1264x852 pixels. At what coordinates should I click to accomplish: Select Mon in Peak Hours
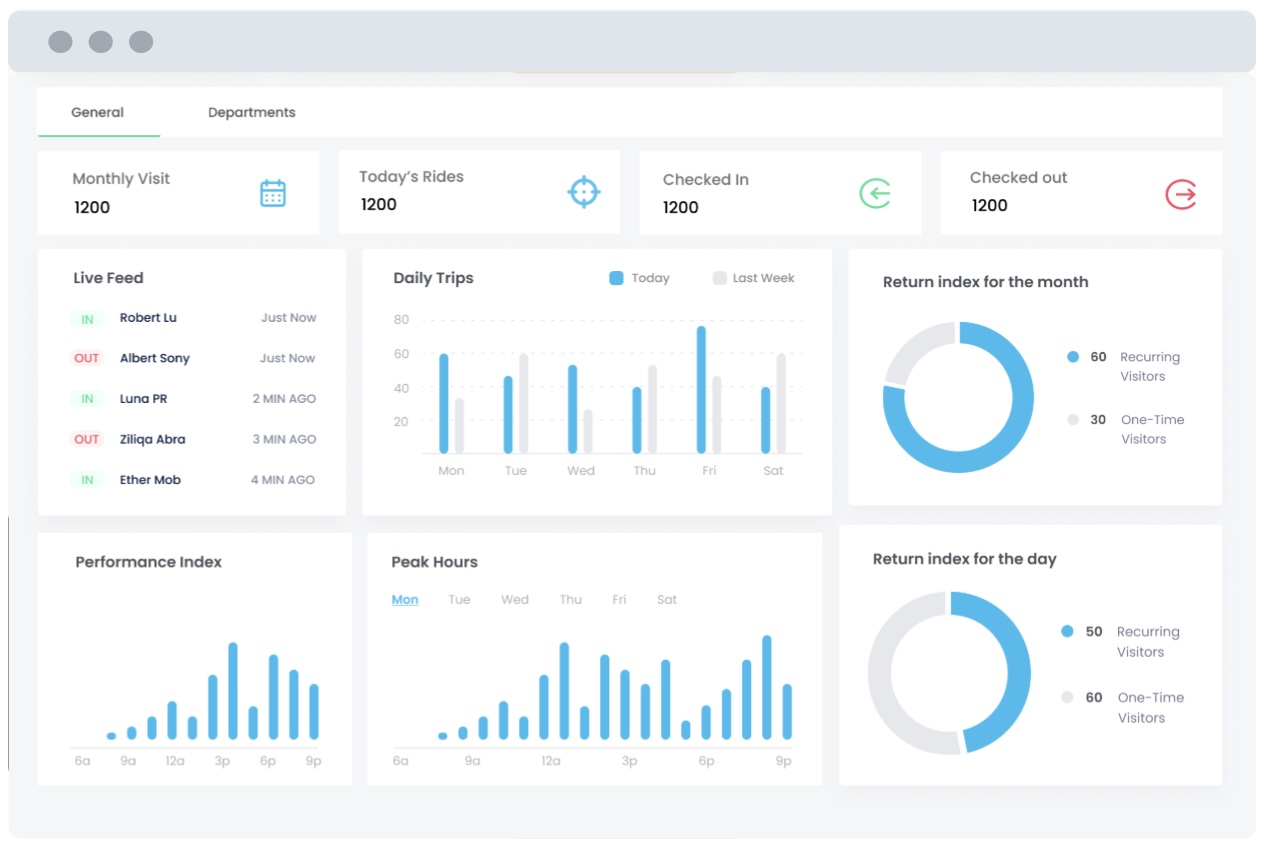point(405,600)
